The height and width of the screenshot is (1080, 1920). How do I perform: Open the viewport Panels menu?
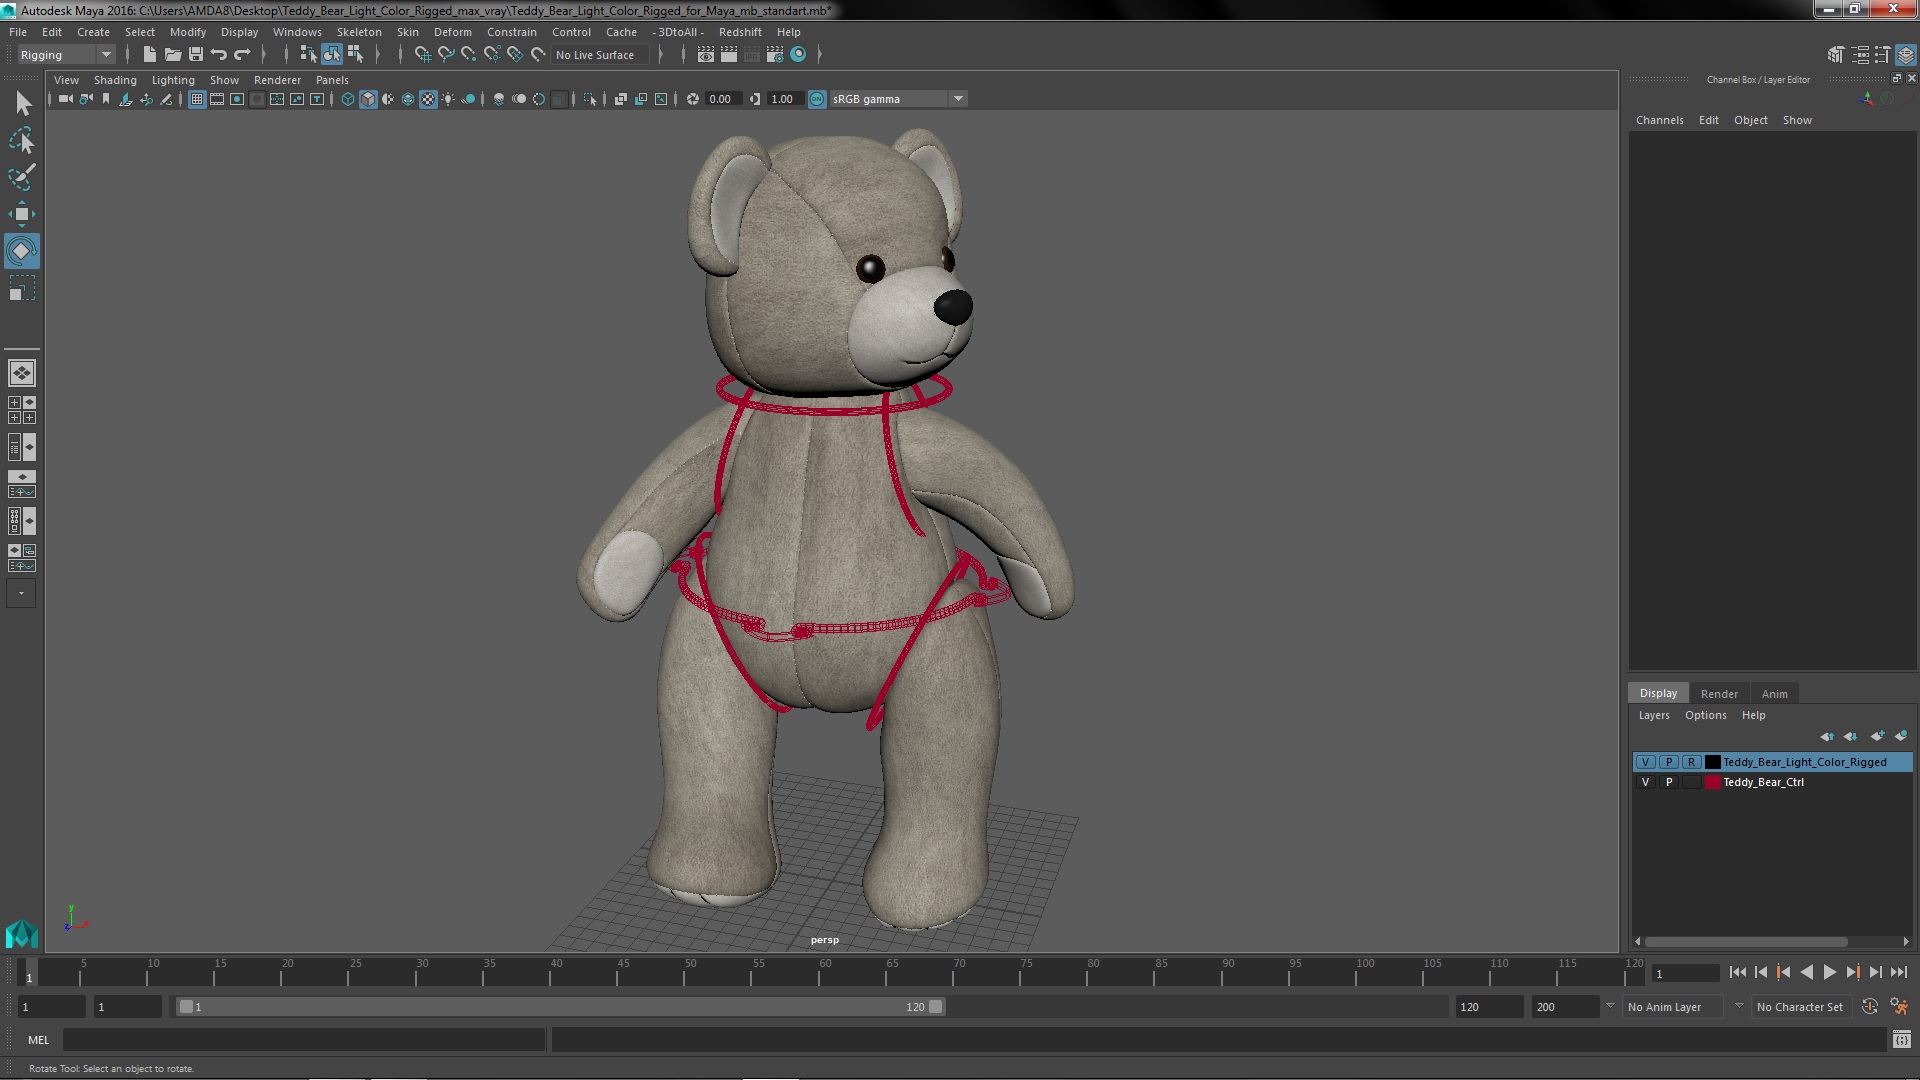click(x=332, y=80)
